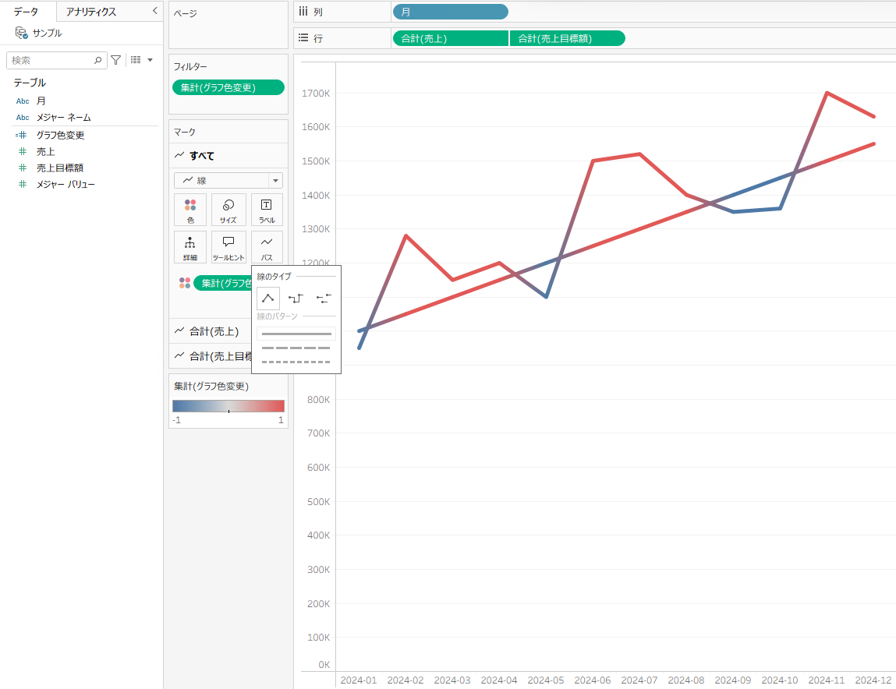This screenshot has width=896, height=689.
Task: Click the 色 (Color) marks card button
Action: coord(190,210)
